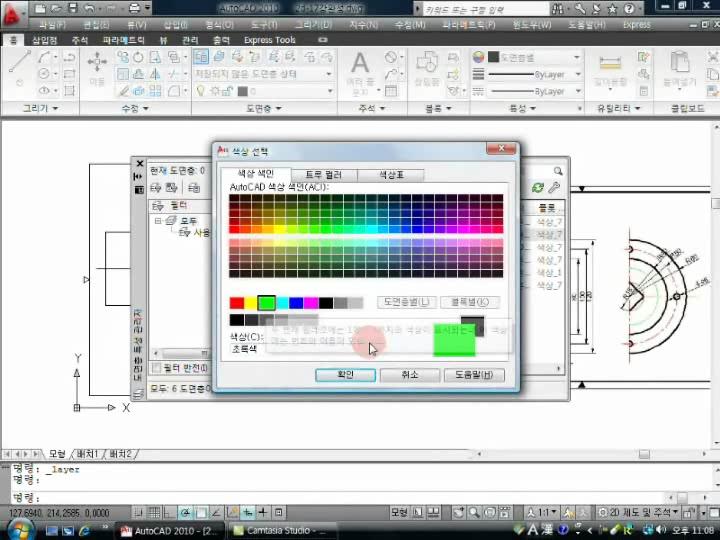Click the 도면층별(L) button
The width and height of the screenshot is (720, 540).
click(407, 302)
